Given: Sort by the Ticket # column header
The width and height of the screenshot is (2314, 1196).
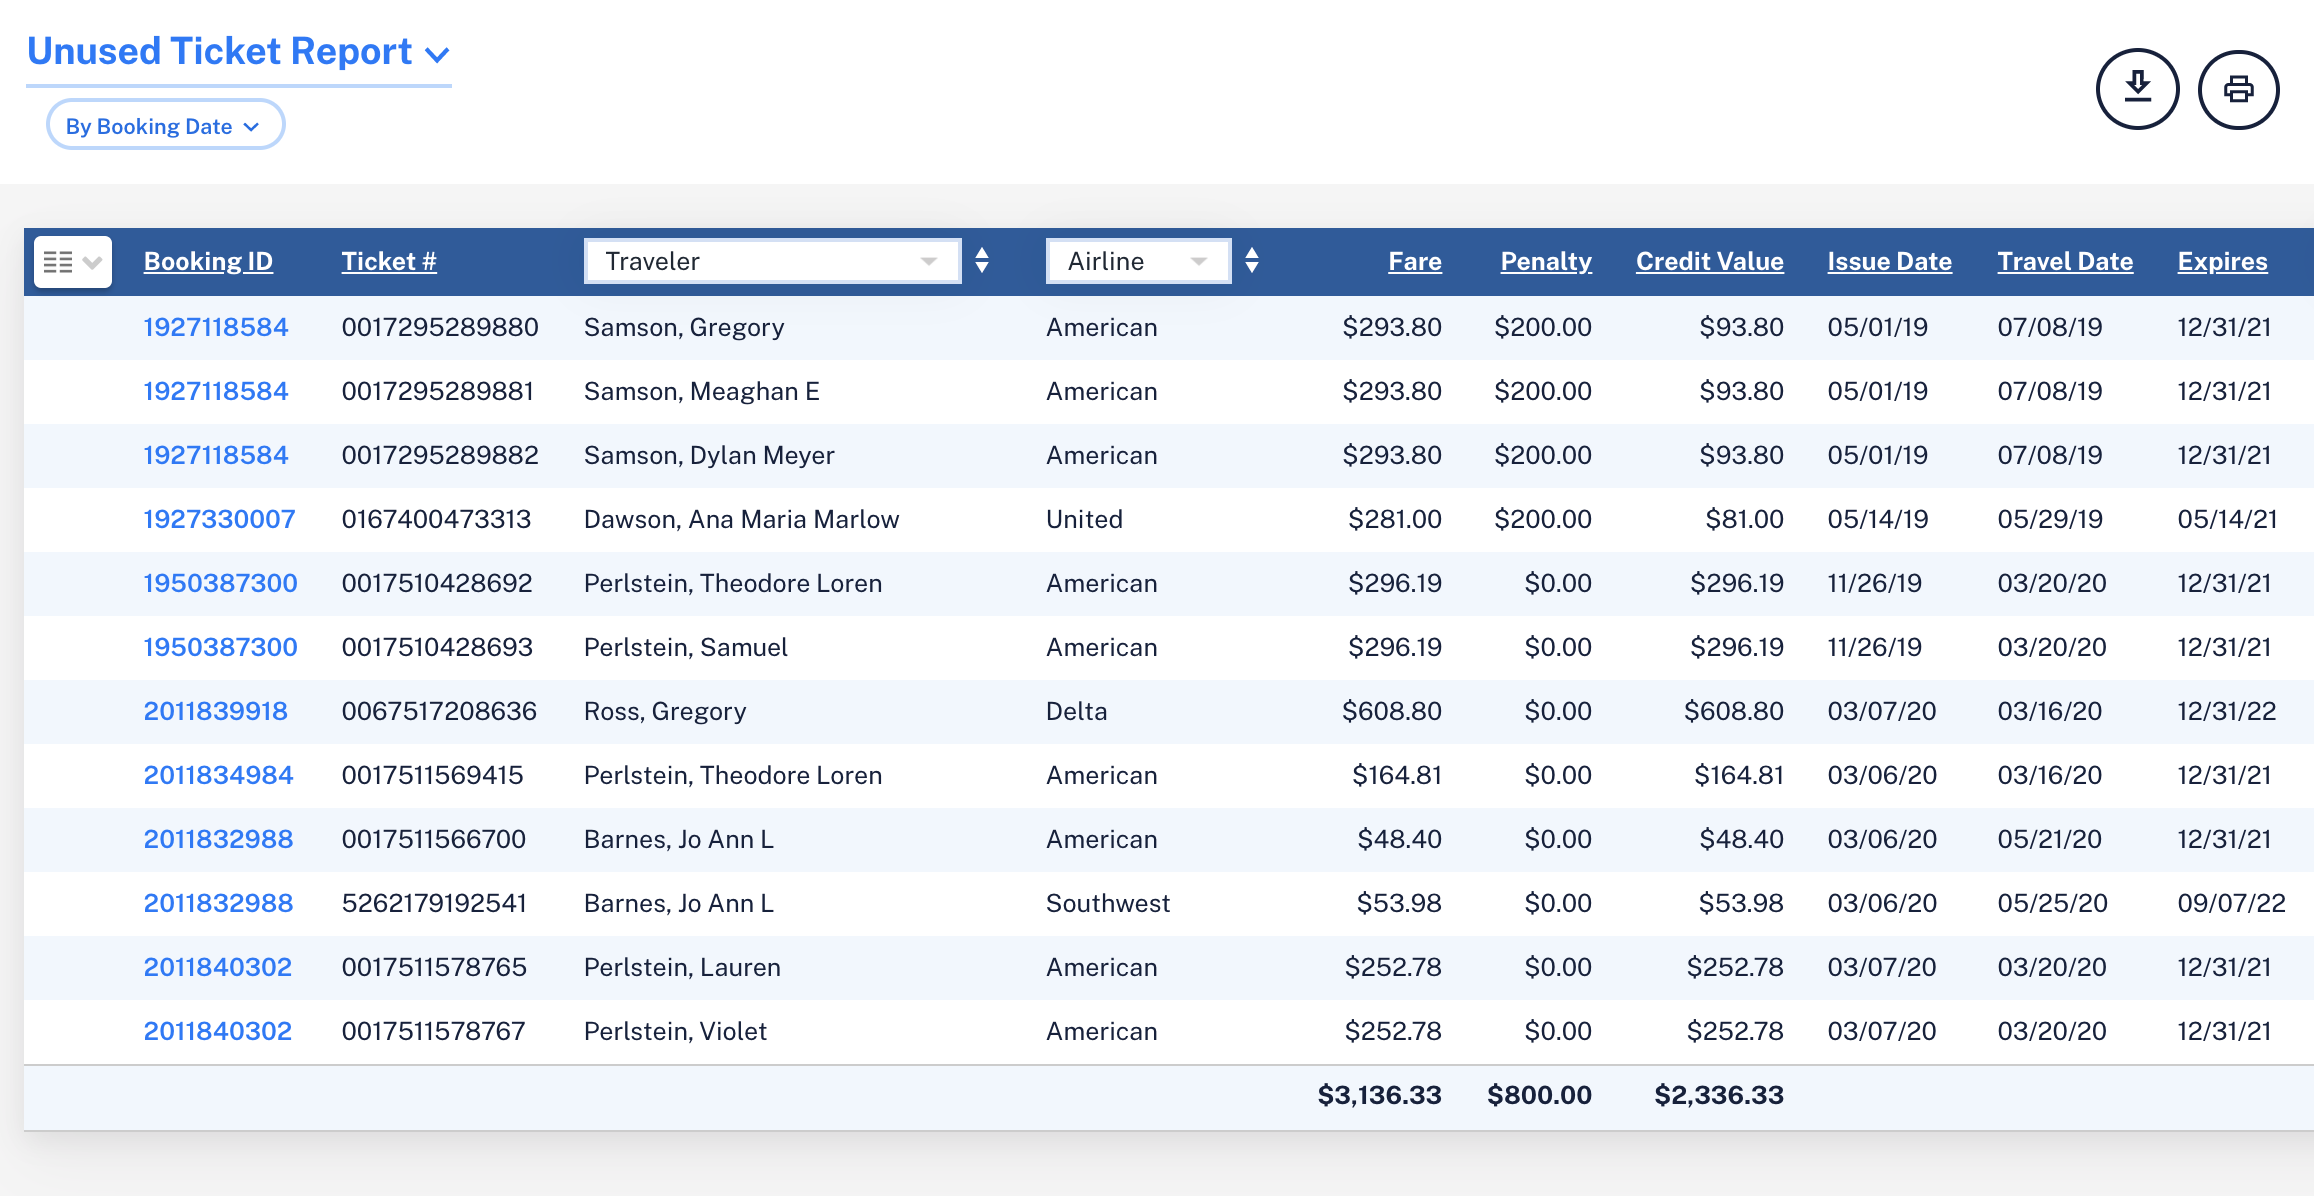Looking at the screenshot, I should 388,261.
